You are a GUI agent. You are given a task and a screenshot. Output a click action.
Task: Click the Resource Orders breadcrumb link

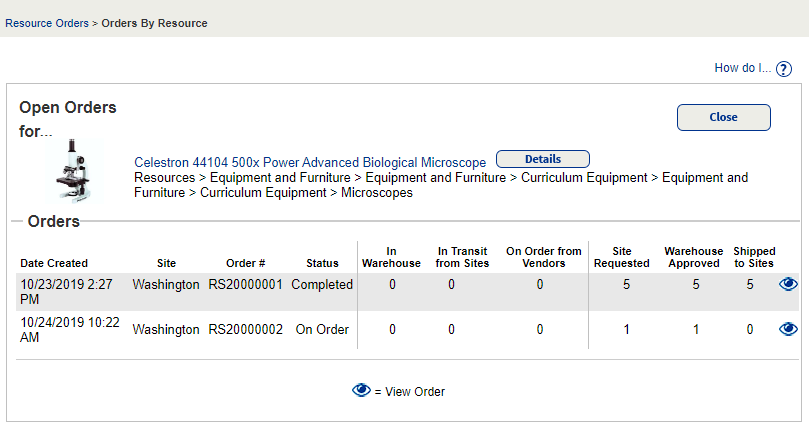(46, 23)
